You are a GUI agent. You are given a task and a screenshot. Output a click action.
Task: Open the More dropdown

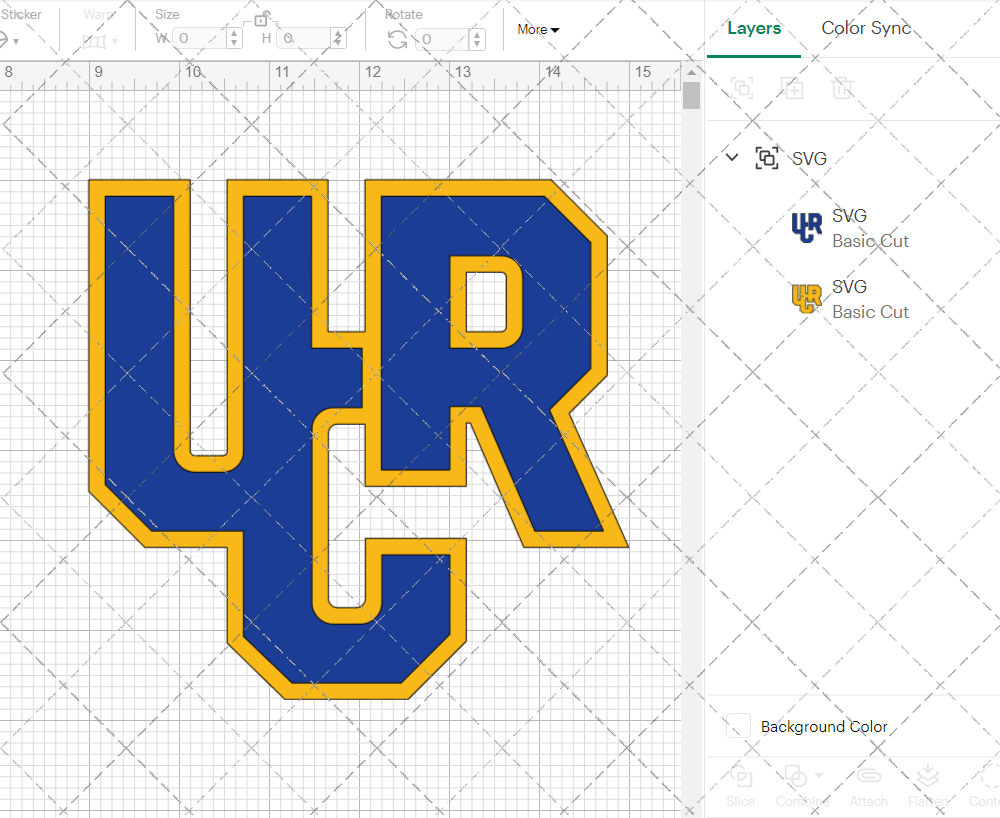pos(537,30)
